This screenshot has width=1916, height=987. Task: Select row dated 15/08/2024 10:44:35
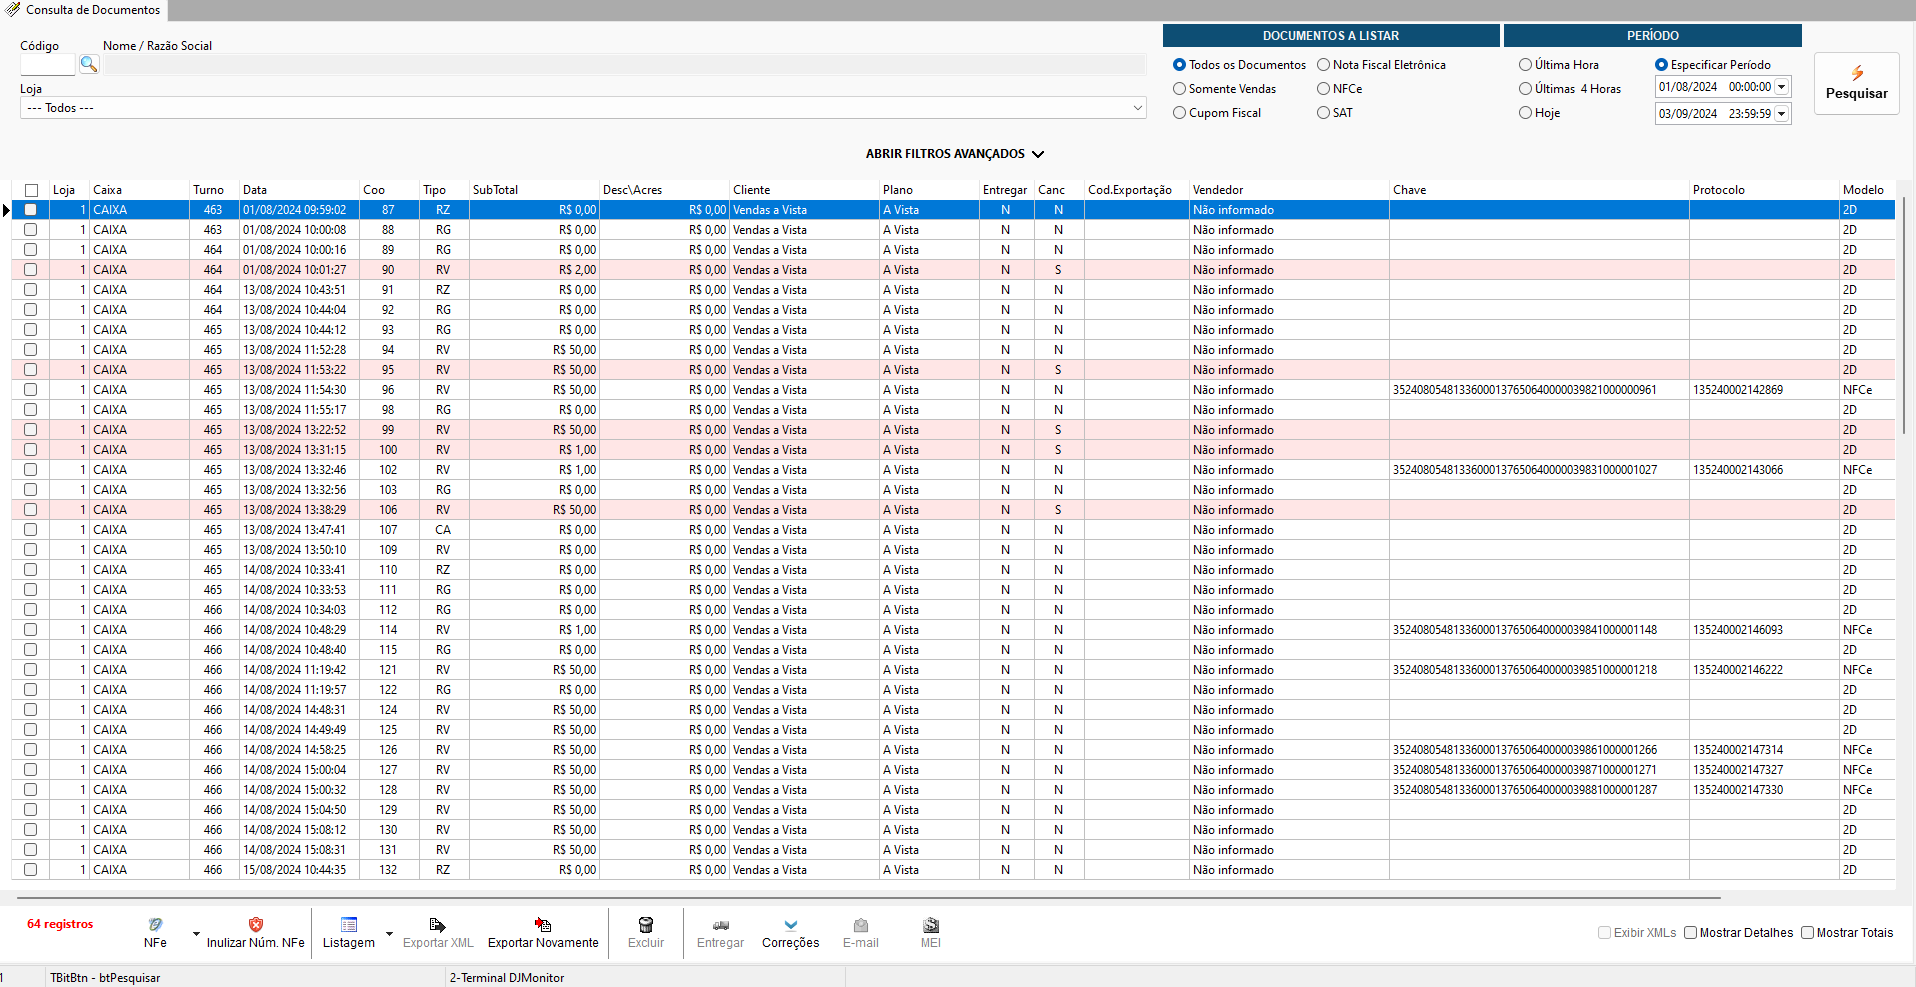pyautogui.click(x=953, y=870)
